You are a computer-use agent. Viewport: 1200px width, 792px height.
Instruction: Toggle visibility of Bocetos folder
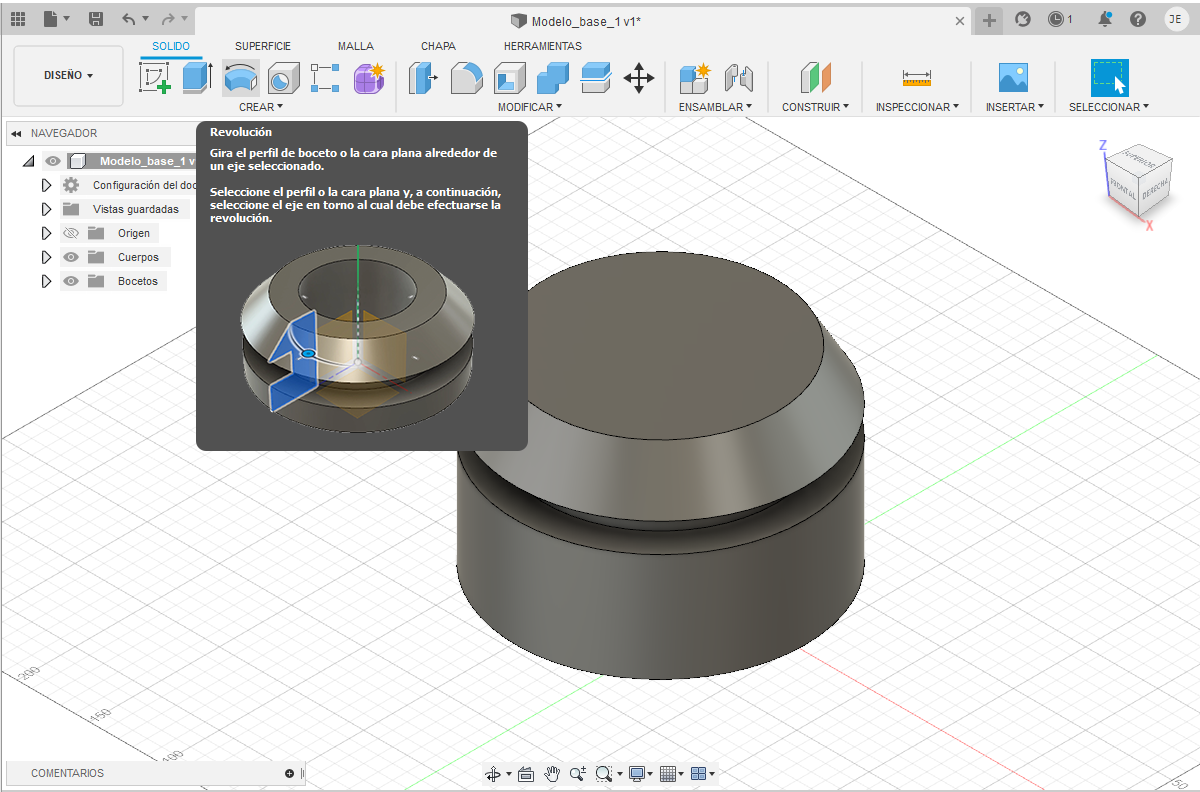pos(71,281)
